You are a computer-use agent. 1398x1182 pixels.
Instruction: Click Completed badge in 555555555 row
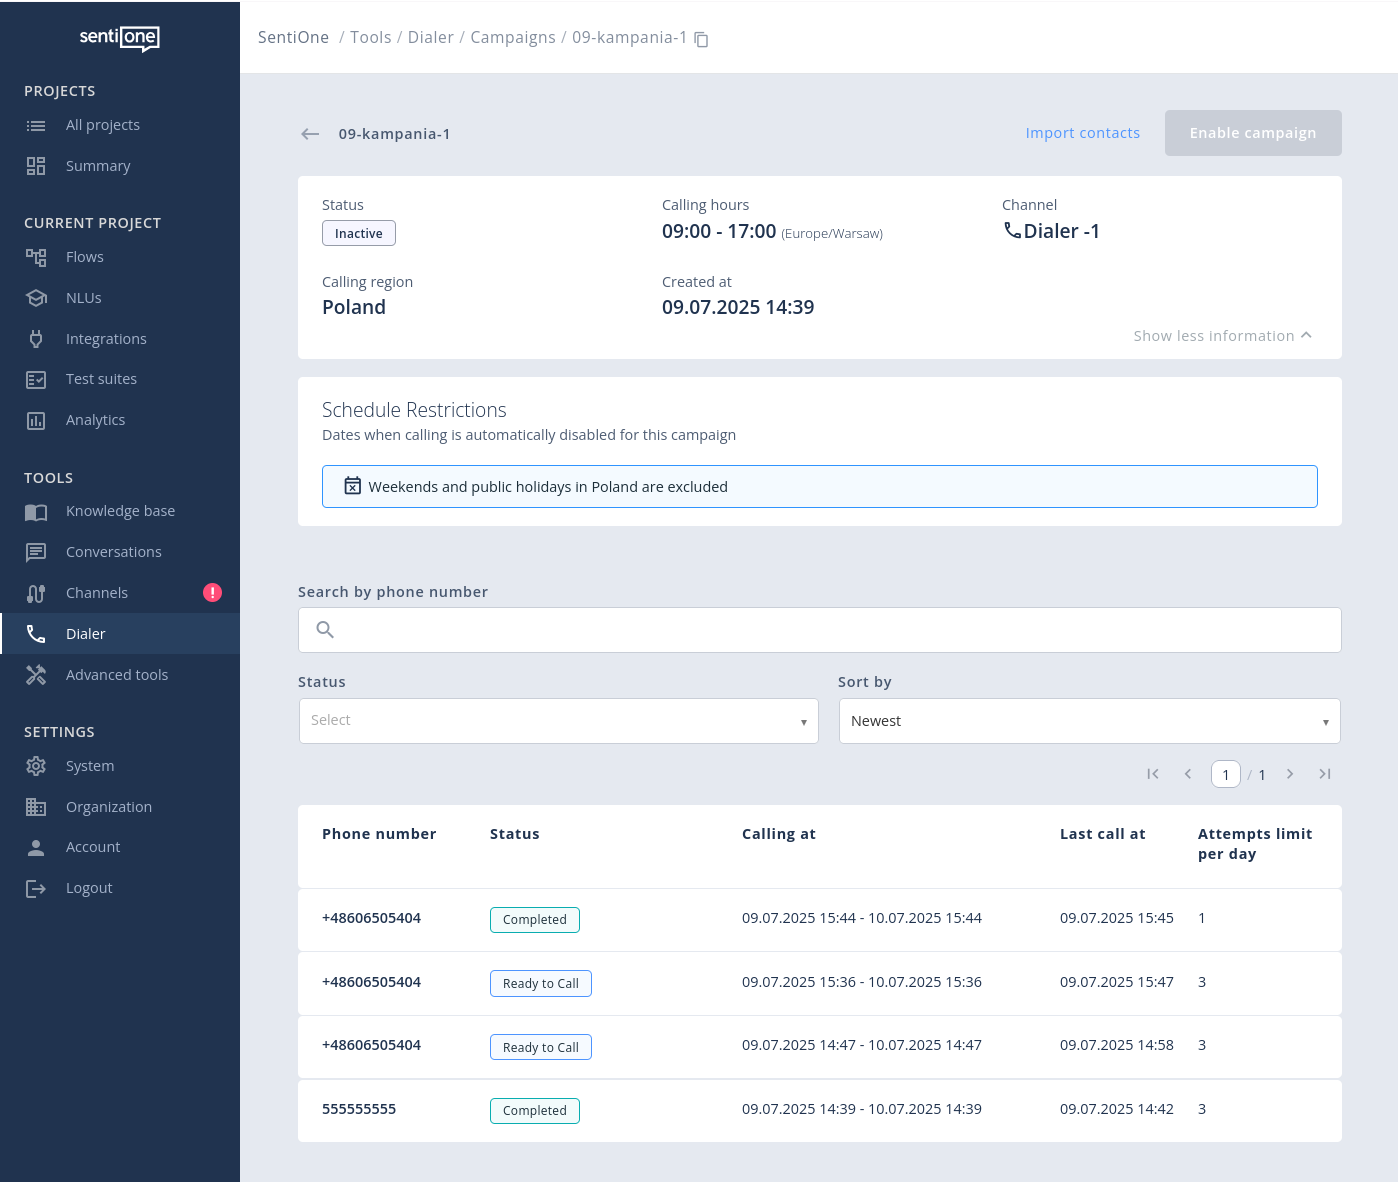coord(535,1110)
